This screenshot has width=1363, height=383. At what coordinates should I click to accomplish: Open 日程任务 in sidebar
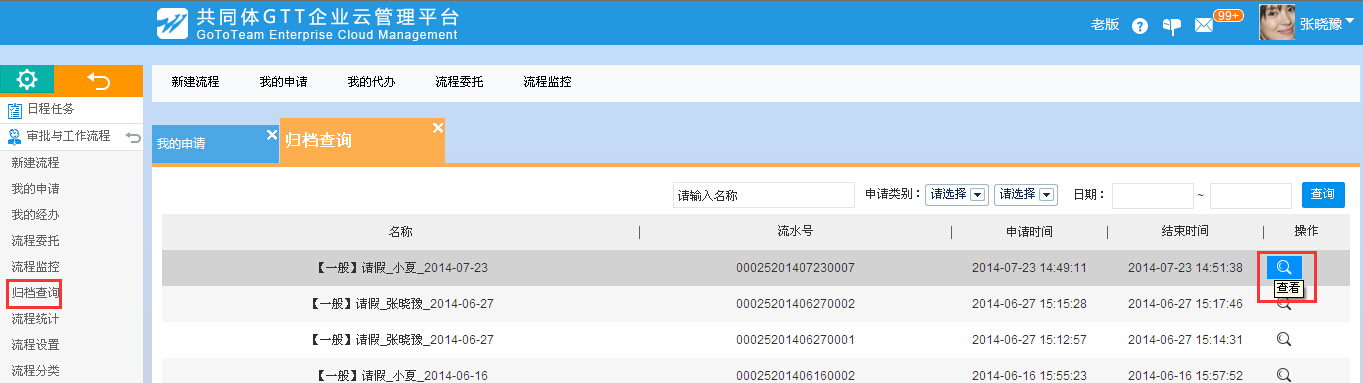[x=50, y=109]
